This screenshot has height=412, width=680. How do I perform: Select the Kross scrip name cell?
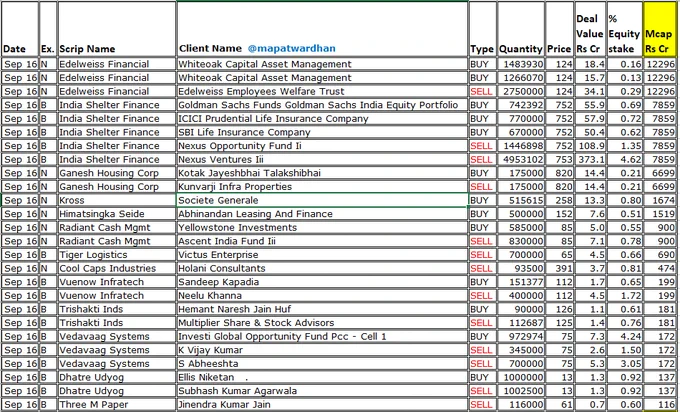coord(117,200)
